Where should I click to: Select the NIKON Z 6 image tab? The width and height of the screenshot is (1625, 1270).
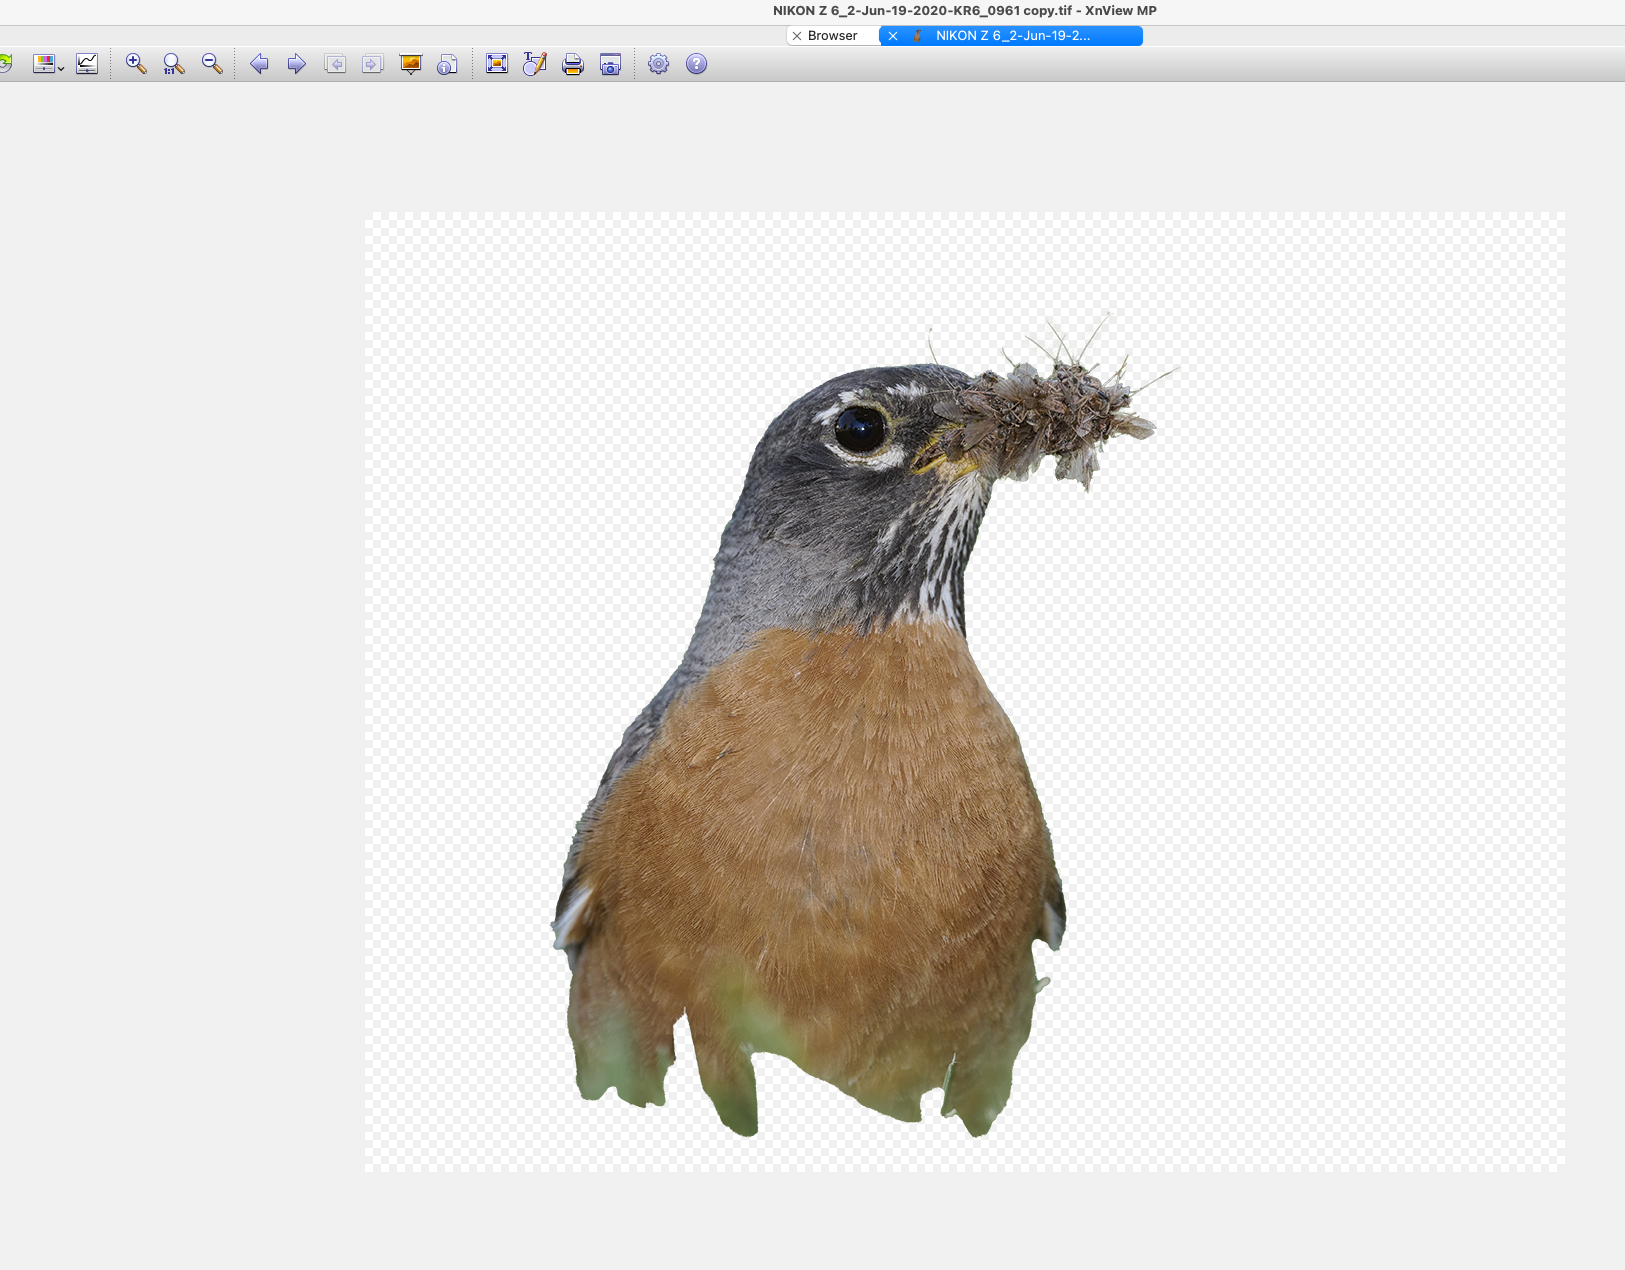1012,36
